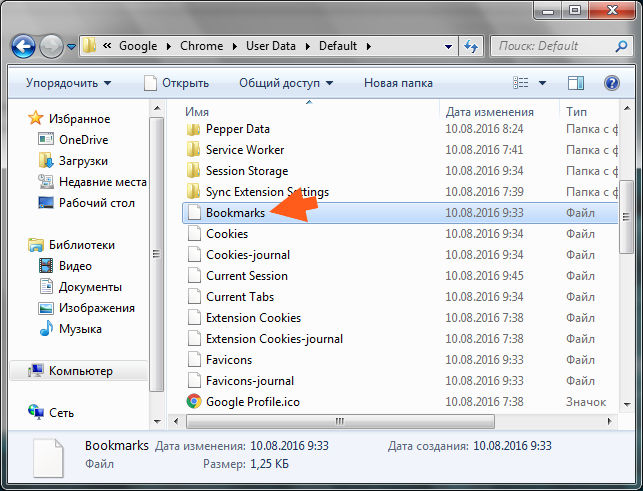The image size is (643, 491).
Task: Change view with the view mode icon
Action: (x=521, y=83)
